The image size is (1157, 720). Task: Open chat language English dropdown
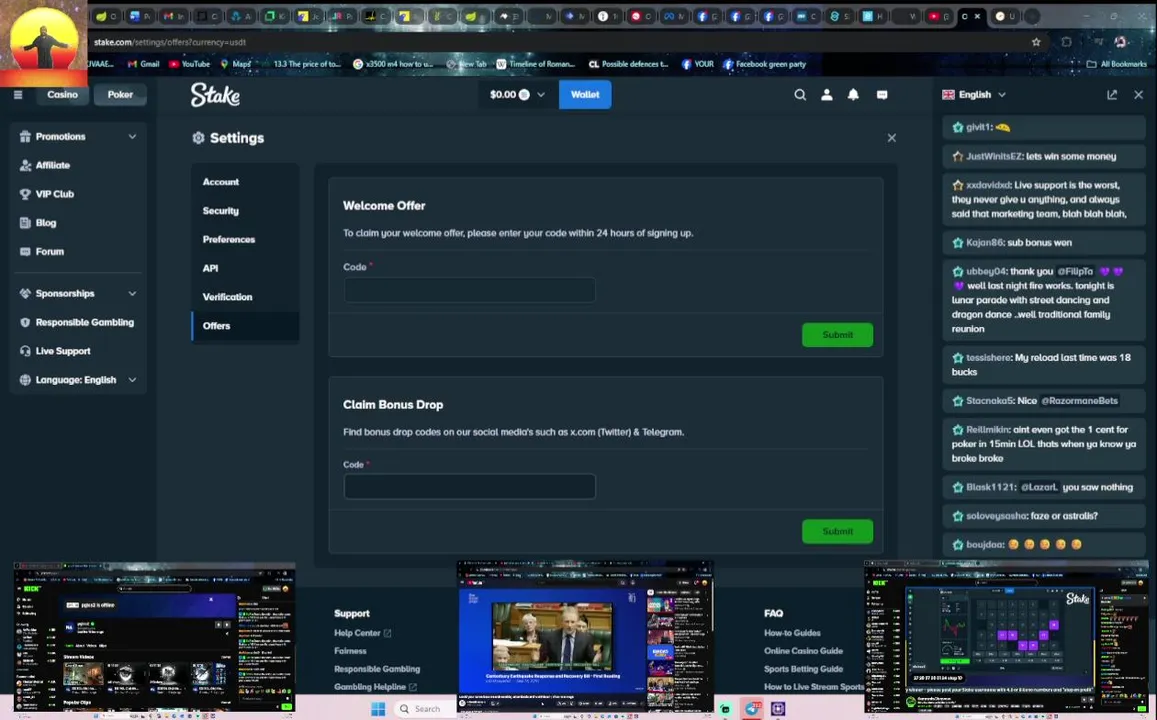[x=974, y=94]
